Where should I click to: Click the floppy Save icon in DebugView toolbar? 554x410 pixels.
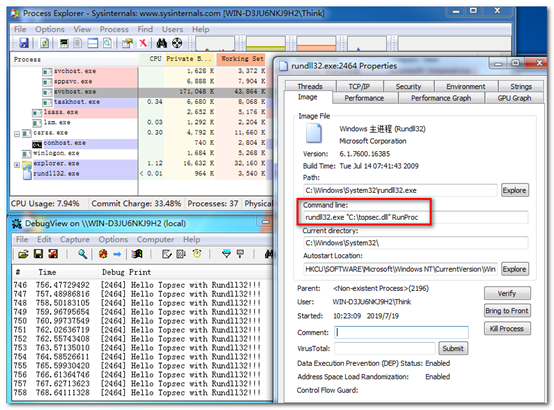tap(39, 254)
